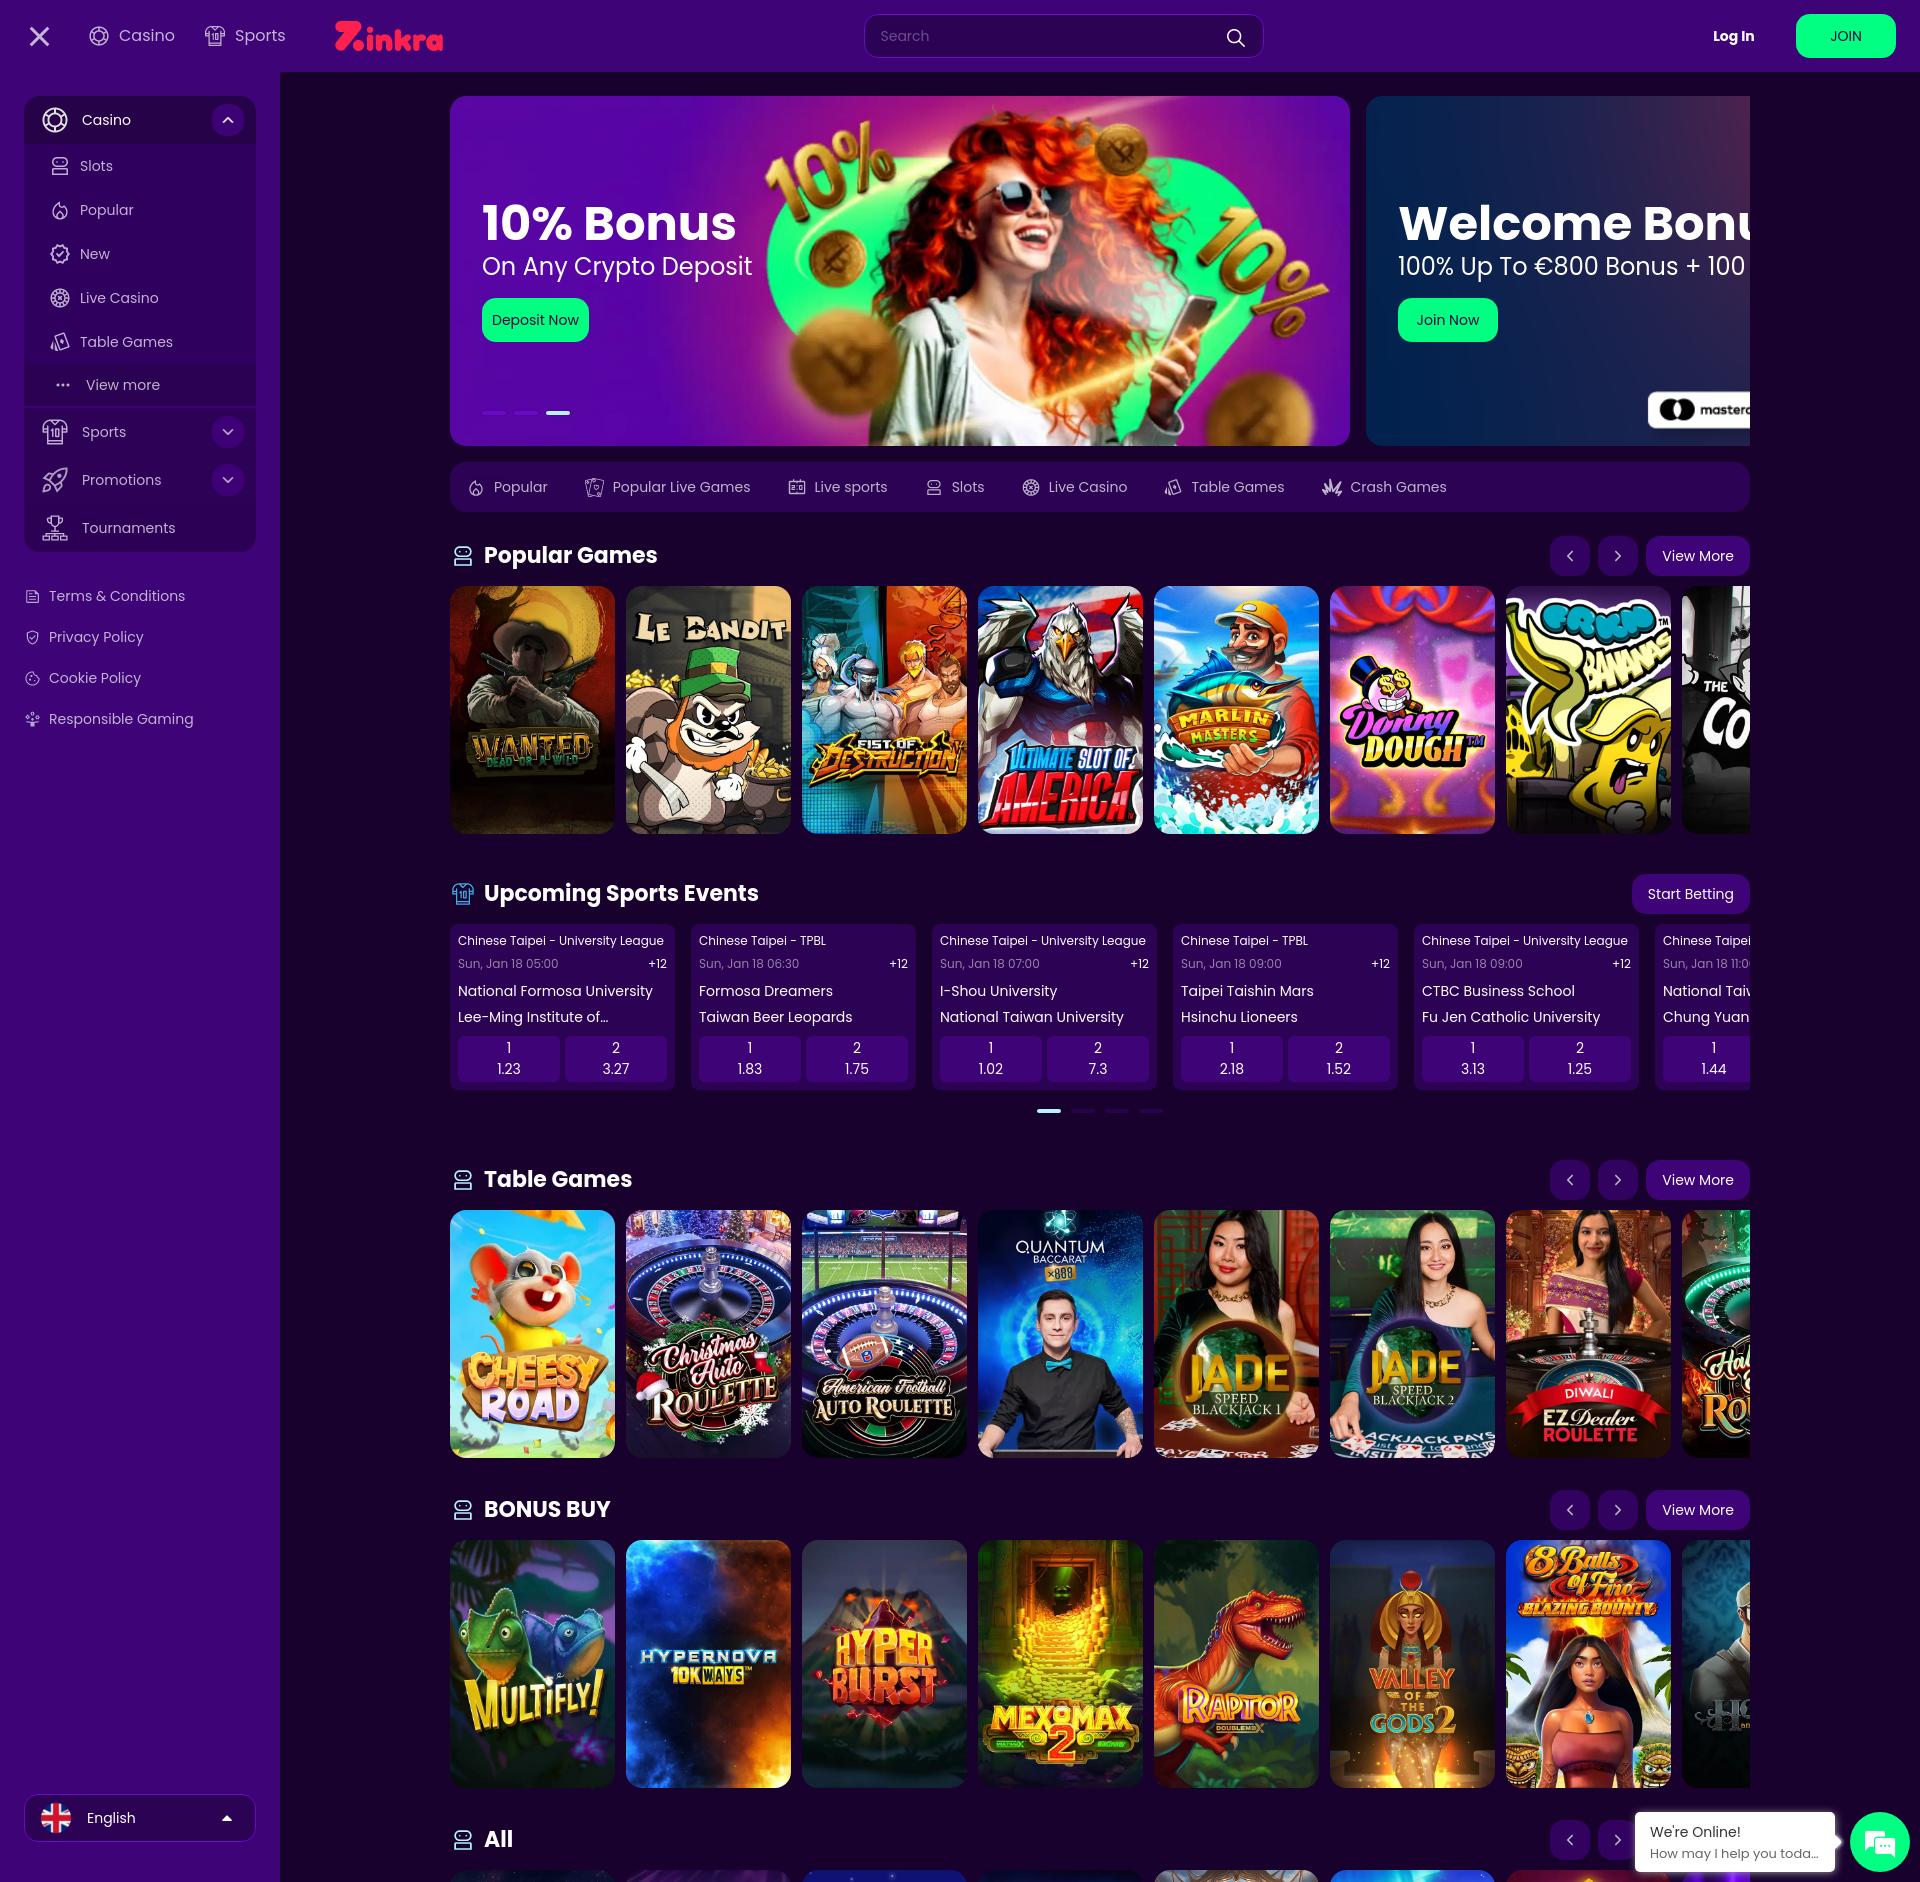1920x1882 pixels.
Task: Click the Tournaments trophy icon
Action: [x=55, y=528]
